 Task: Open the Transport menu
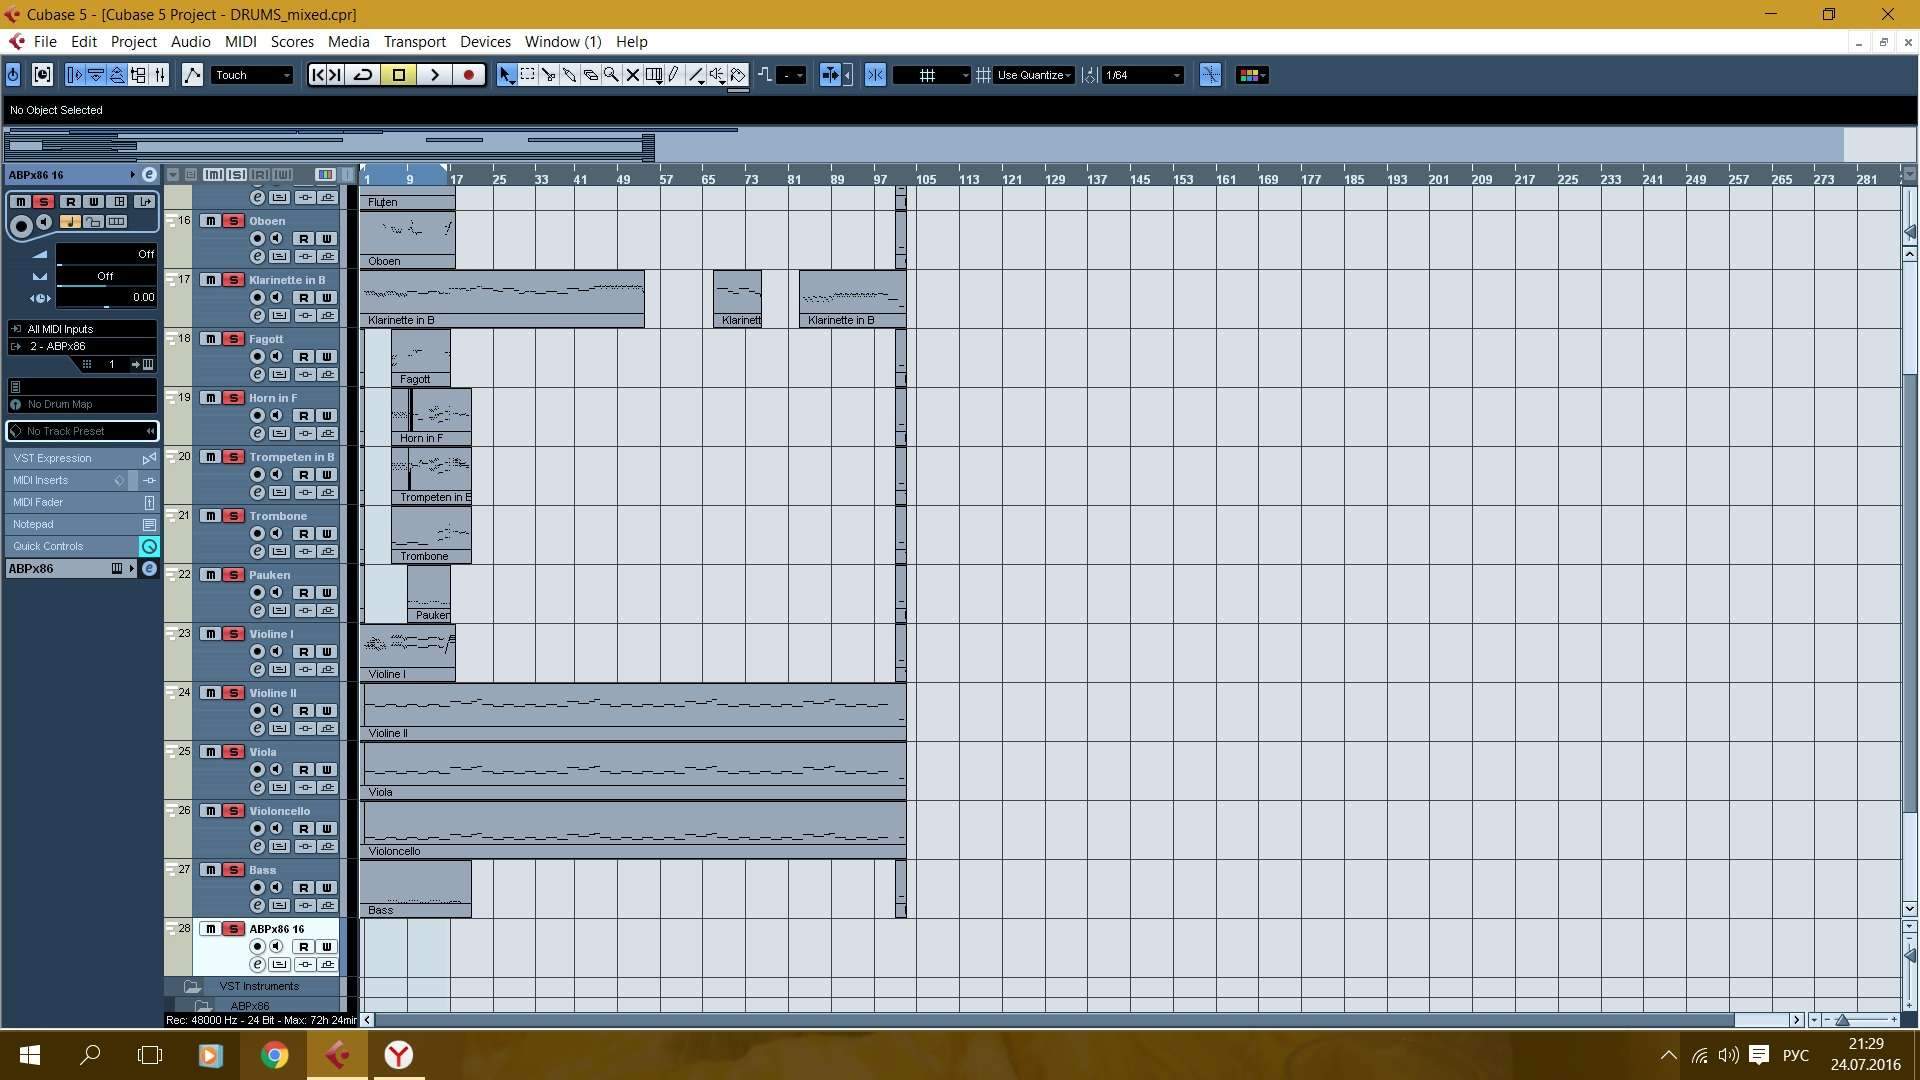[x=414, y=42]
